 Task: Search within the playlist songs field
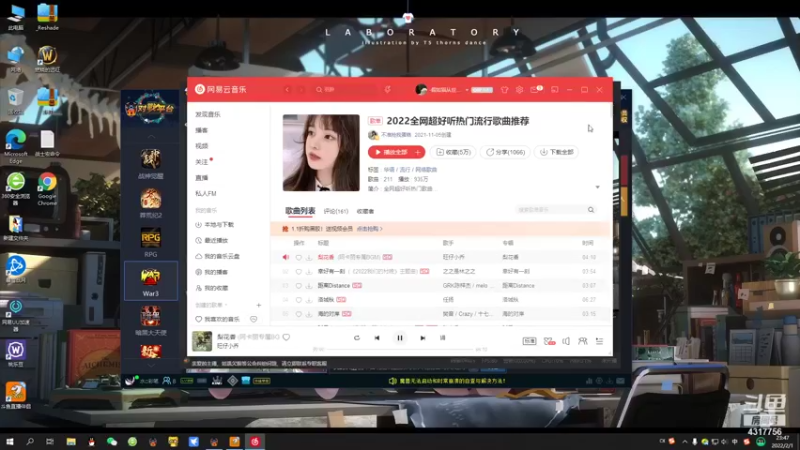553,210
